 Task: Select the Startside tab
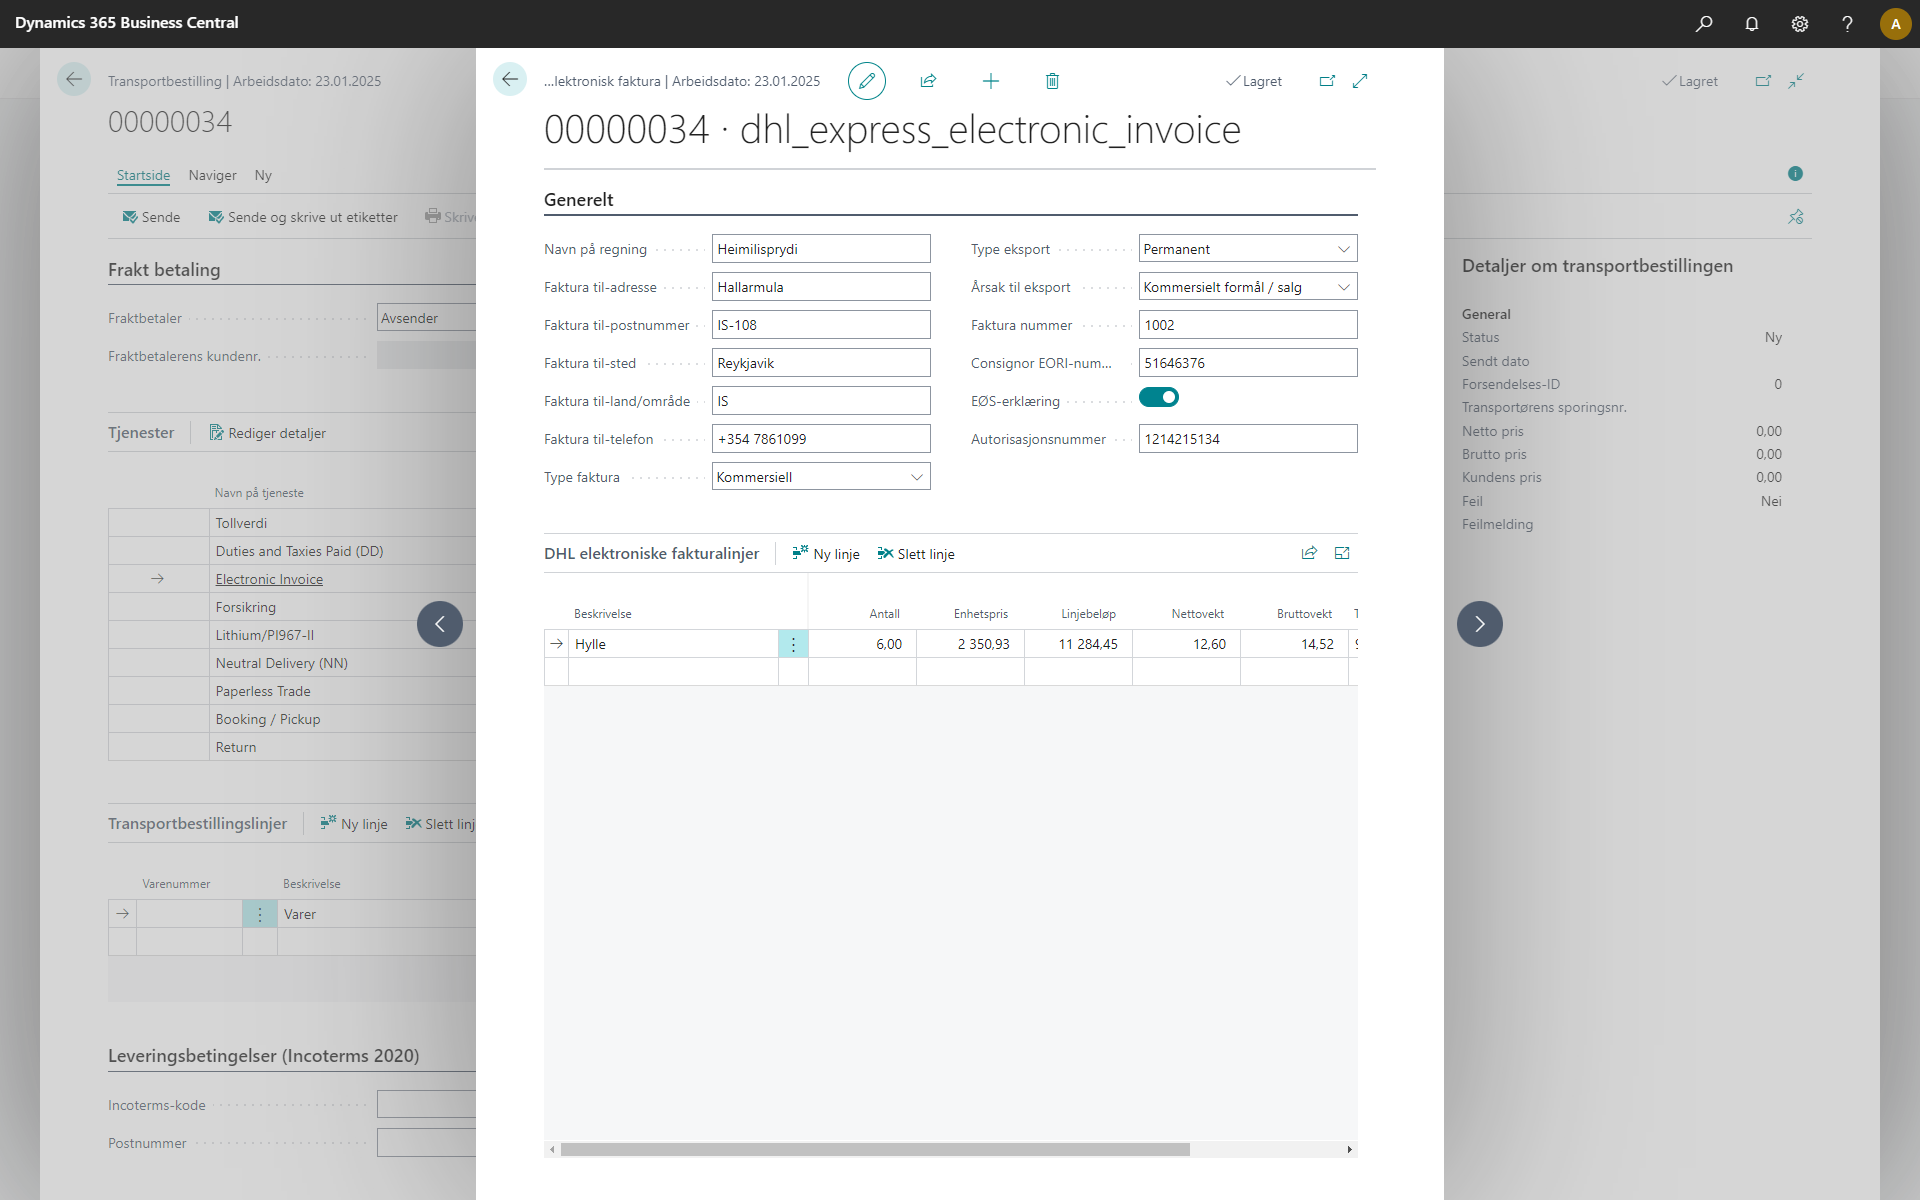(x=142, y=175)
